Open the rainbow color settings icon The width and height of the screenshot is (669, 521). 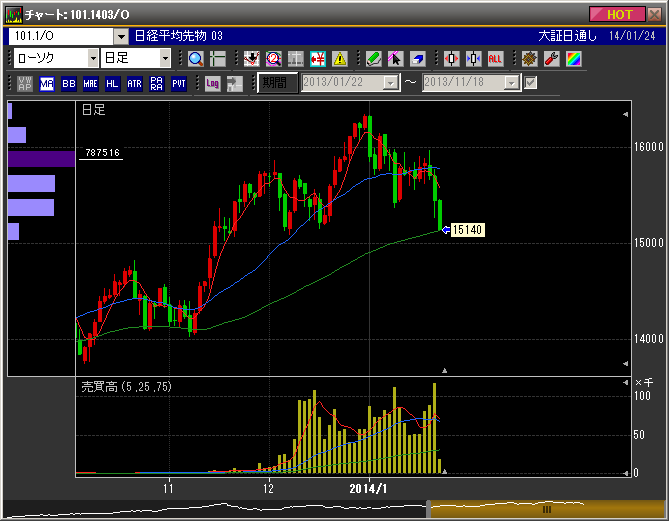573,59
